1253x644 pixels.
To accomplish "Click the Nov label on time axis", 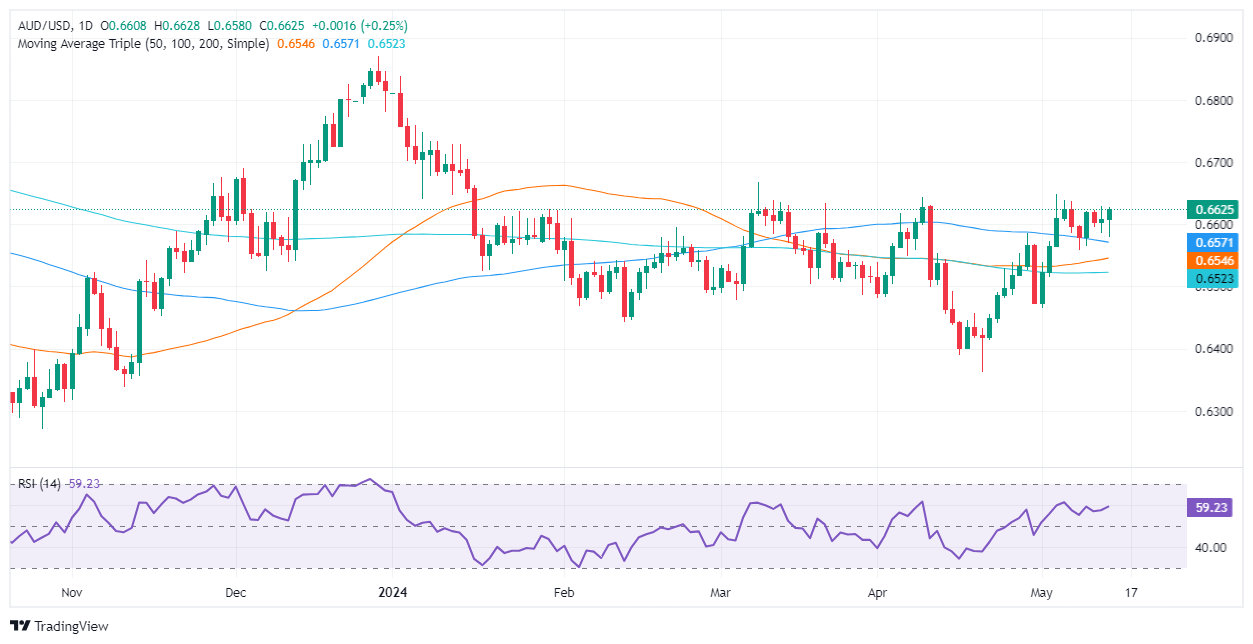I will (70, 592).
